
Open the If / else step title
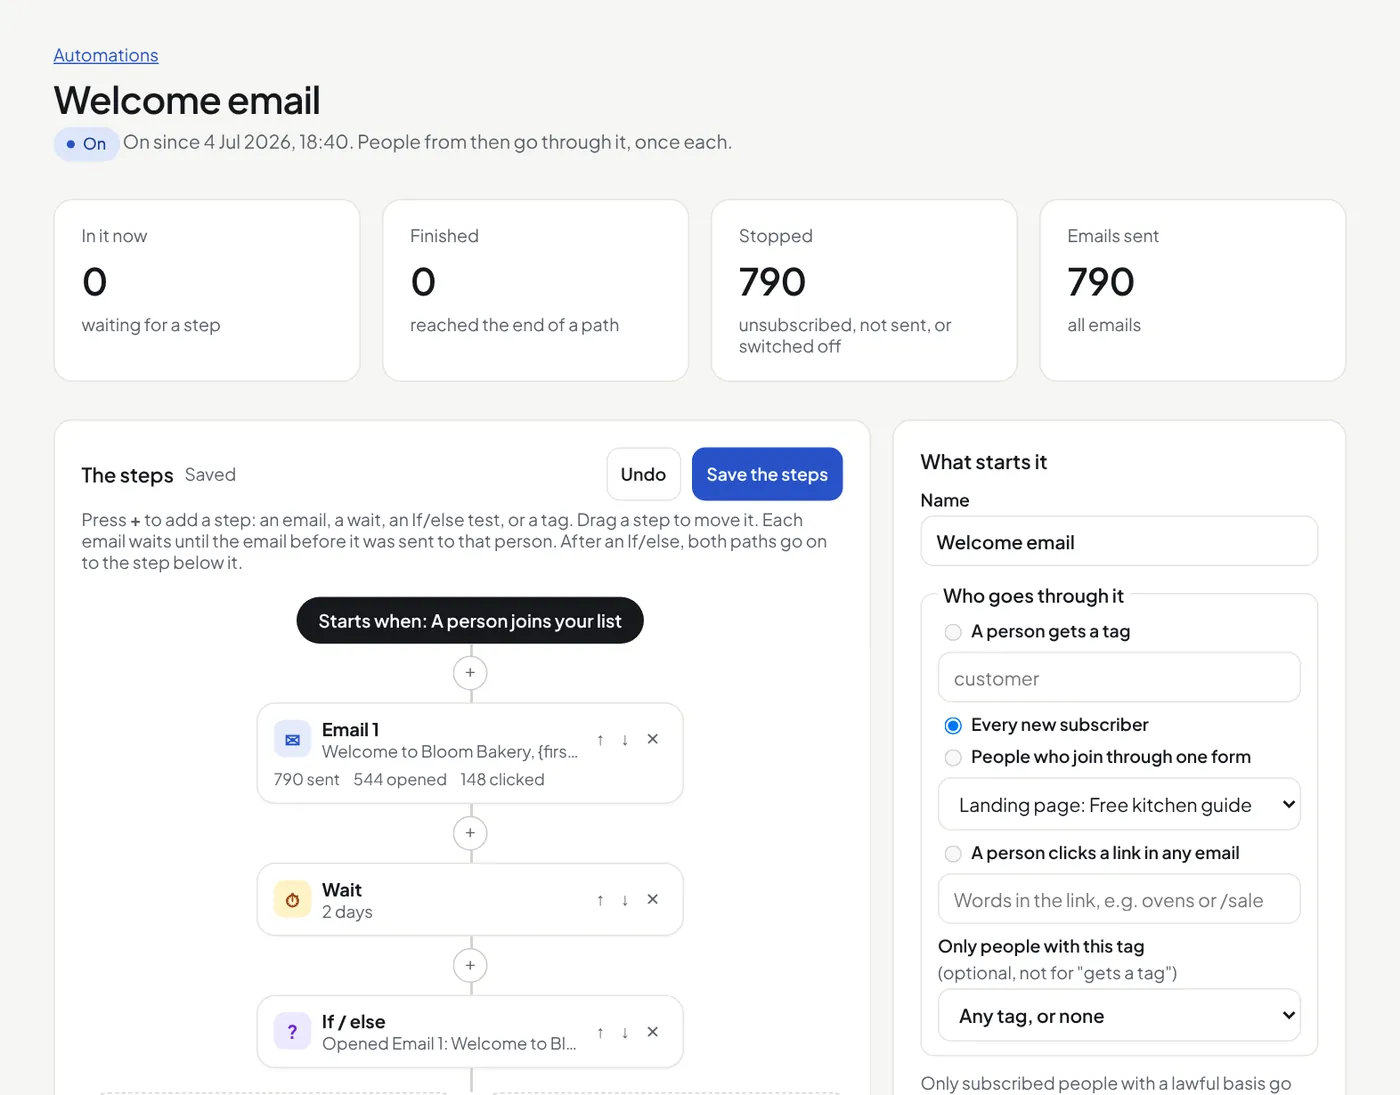pyautogui.click(x=353, y=1021)
